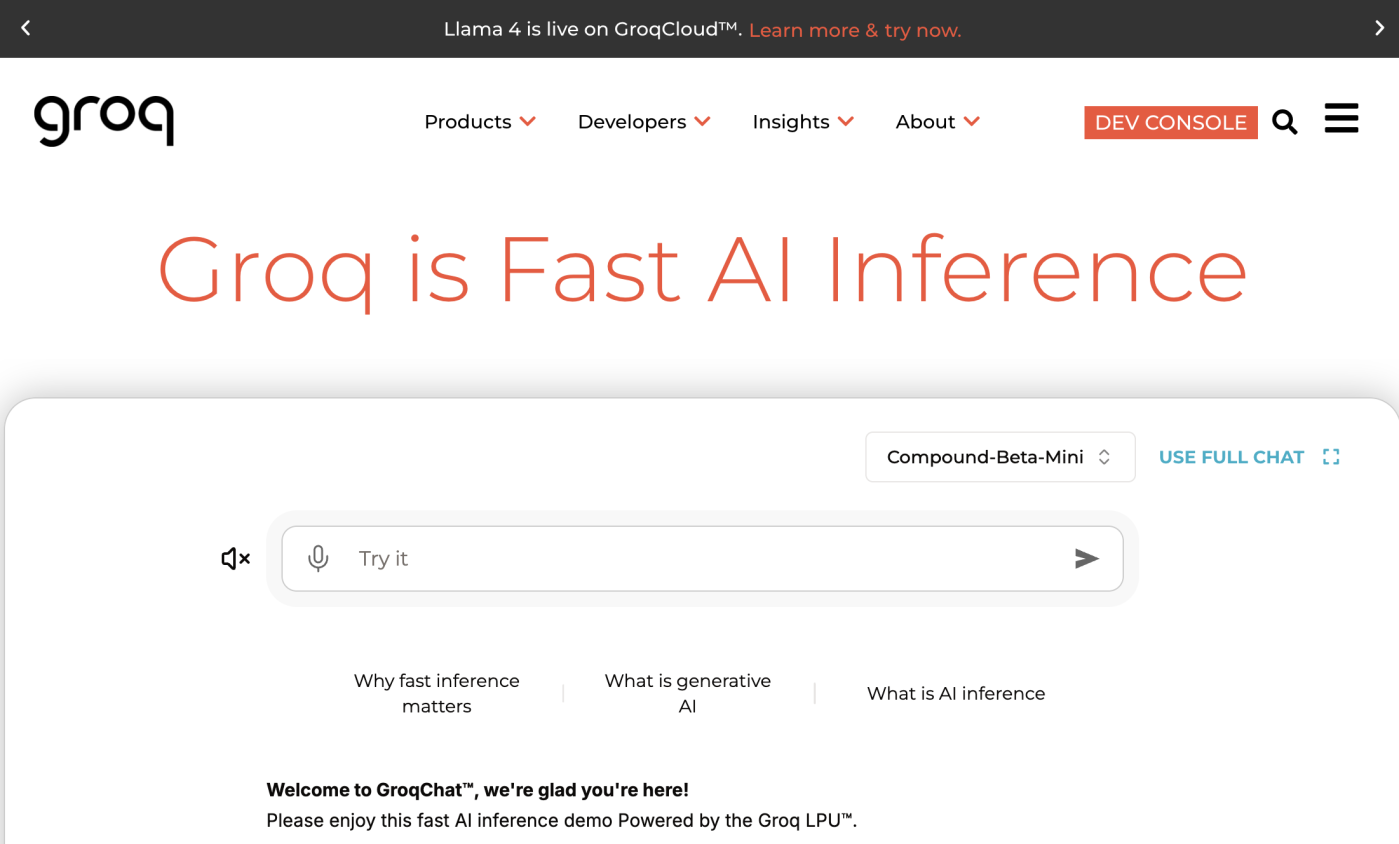Viewport: 1399px width, 844px height.
Task: Send the prompt with paper plane icon
Action: click(x=1087, y=558)
